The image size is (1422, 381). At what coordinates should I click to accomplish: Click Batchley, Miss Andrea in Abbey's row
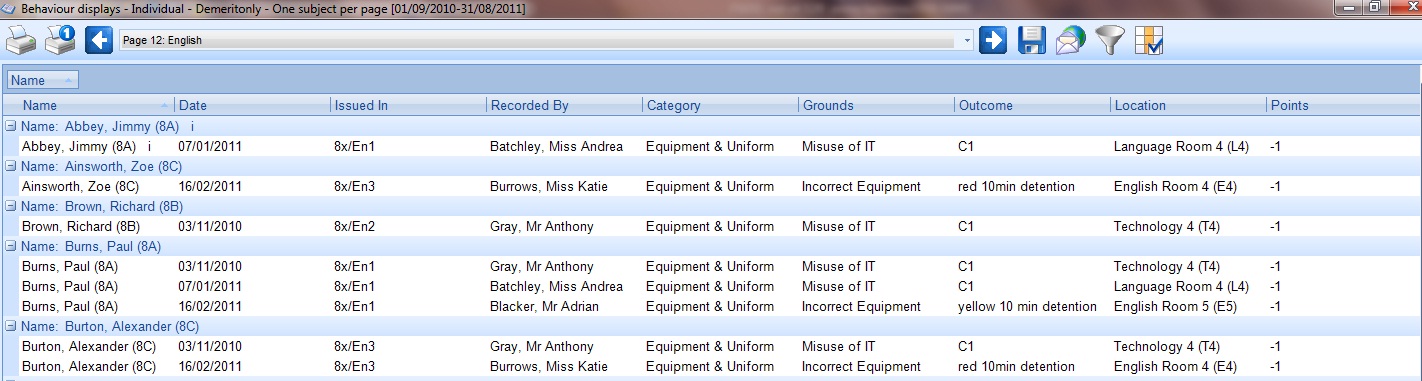[x=556, y=147]
